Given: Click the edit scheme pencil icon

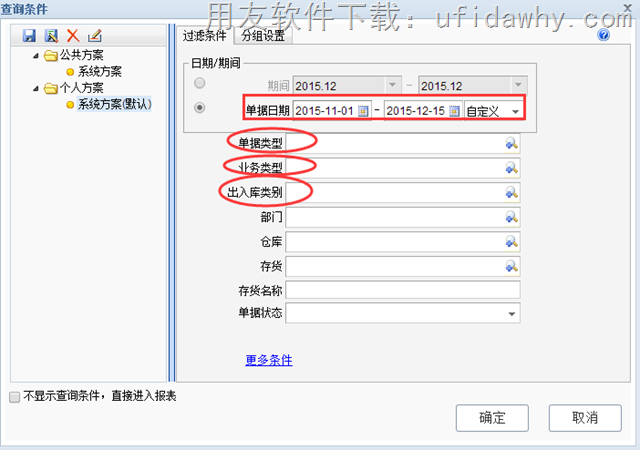Looking at the screenshot, I should pos(95,36).
